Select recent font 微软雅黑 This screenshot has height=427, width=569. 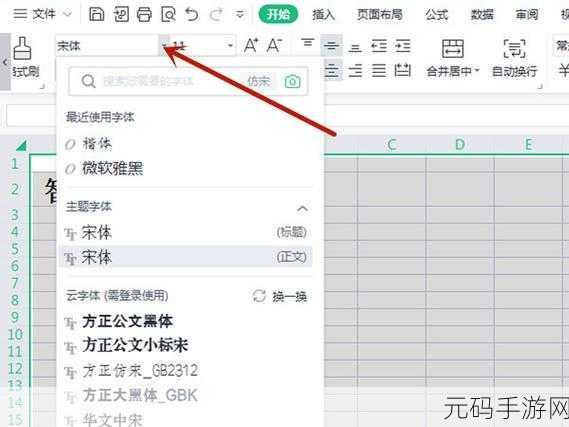[112, 169]
